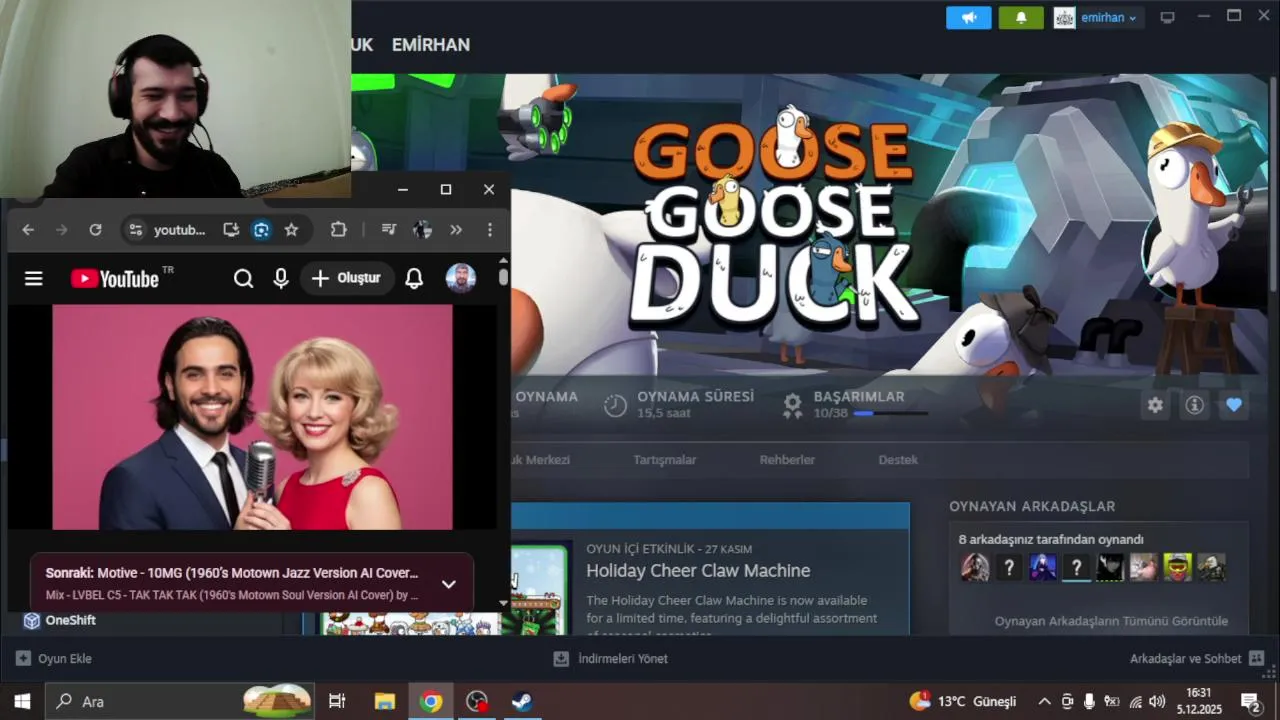The width and height of the screenshot is (1280, 720).
Task: Open Steam announcements megaphone button
Action: [968, 18]
